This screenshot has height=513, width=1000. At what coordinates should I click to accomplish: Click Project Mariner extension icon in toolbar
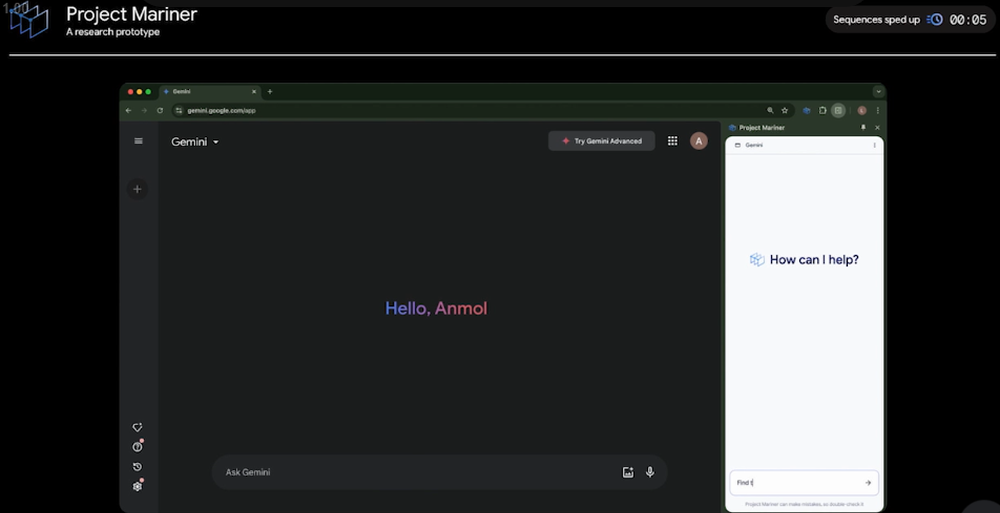(x=807, y=110)
